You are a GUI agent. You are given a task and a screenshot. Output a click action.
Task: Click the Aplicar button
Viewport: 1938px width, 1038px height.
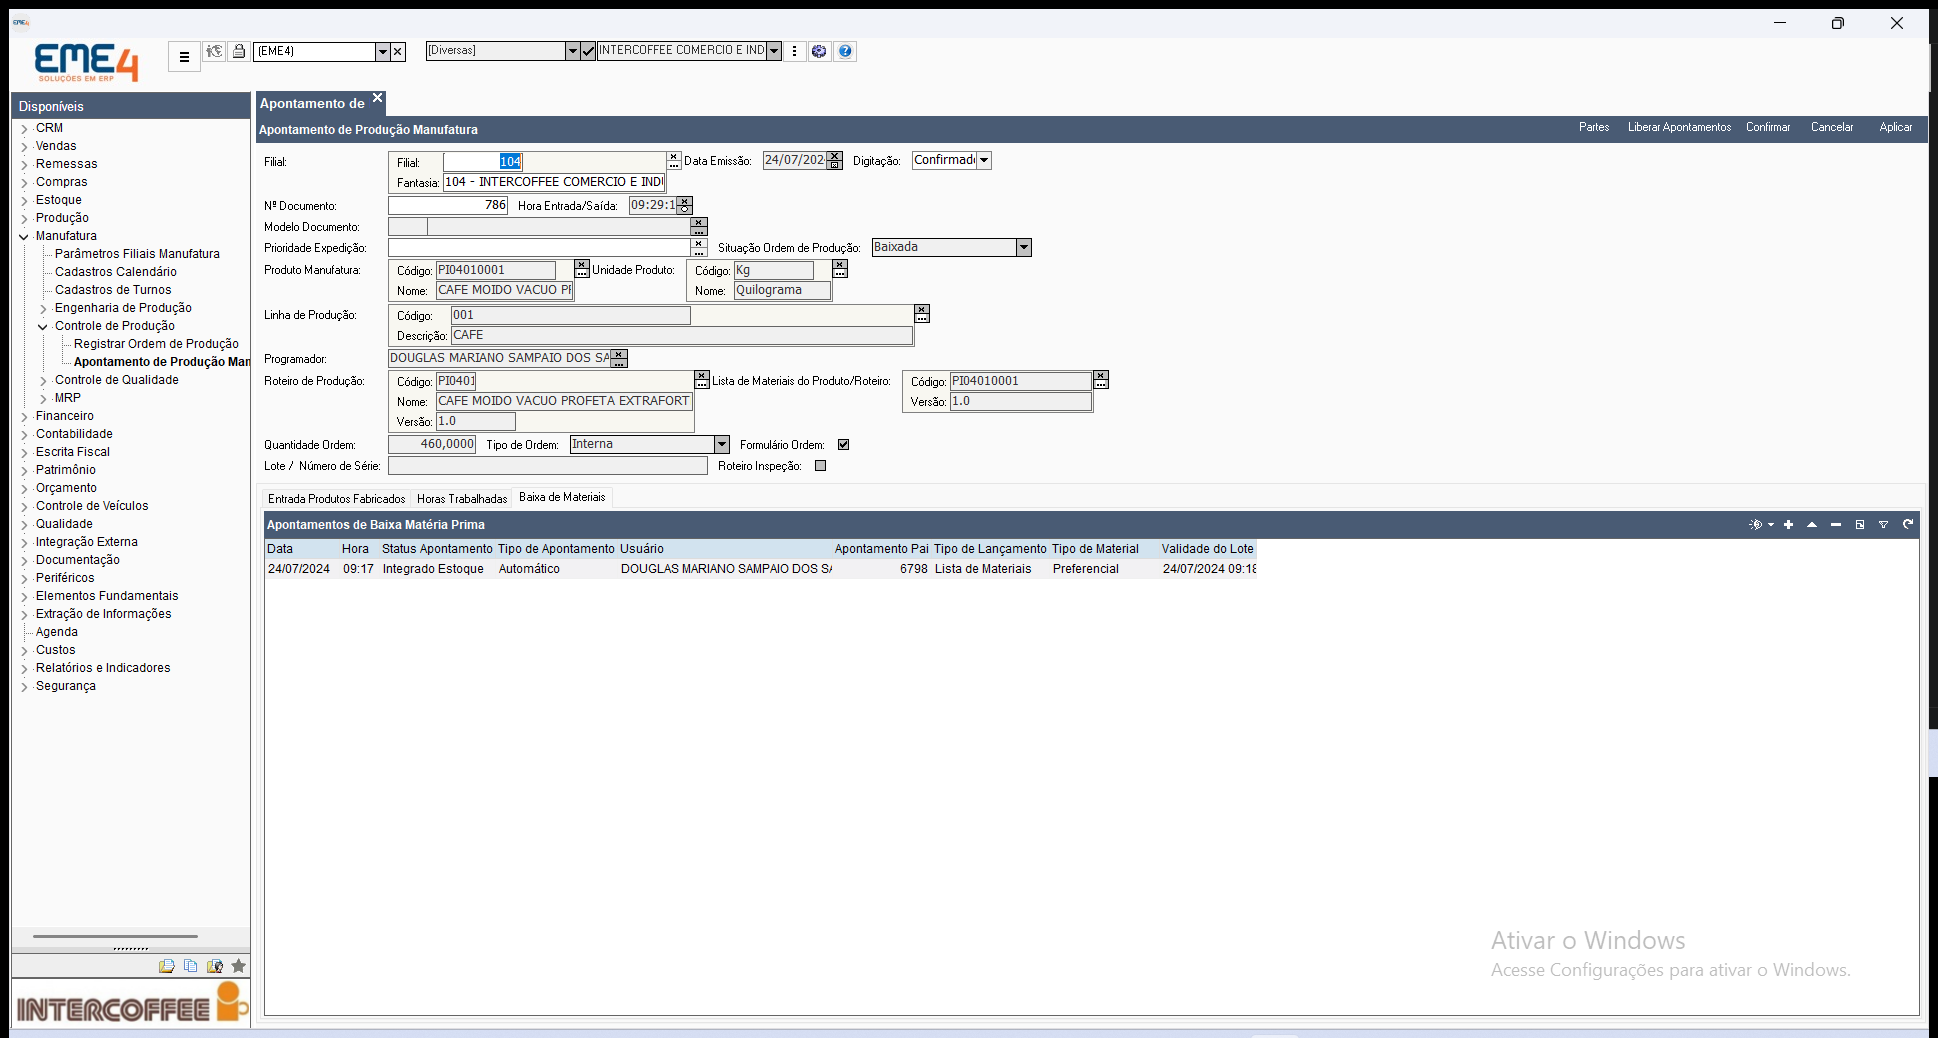[x=1895, y=127]
